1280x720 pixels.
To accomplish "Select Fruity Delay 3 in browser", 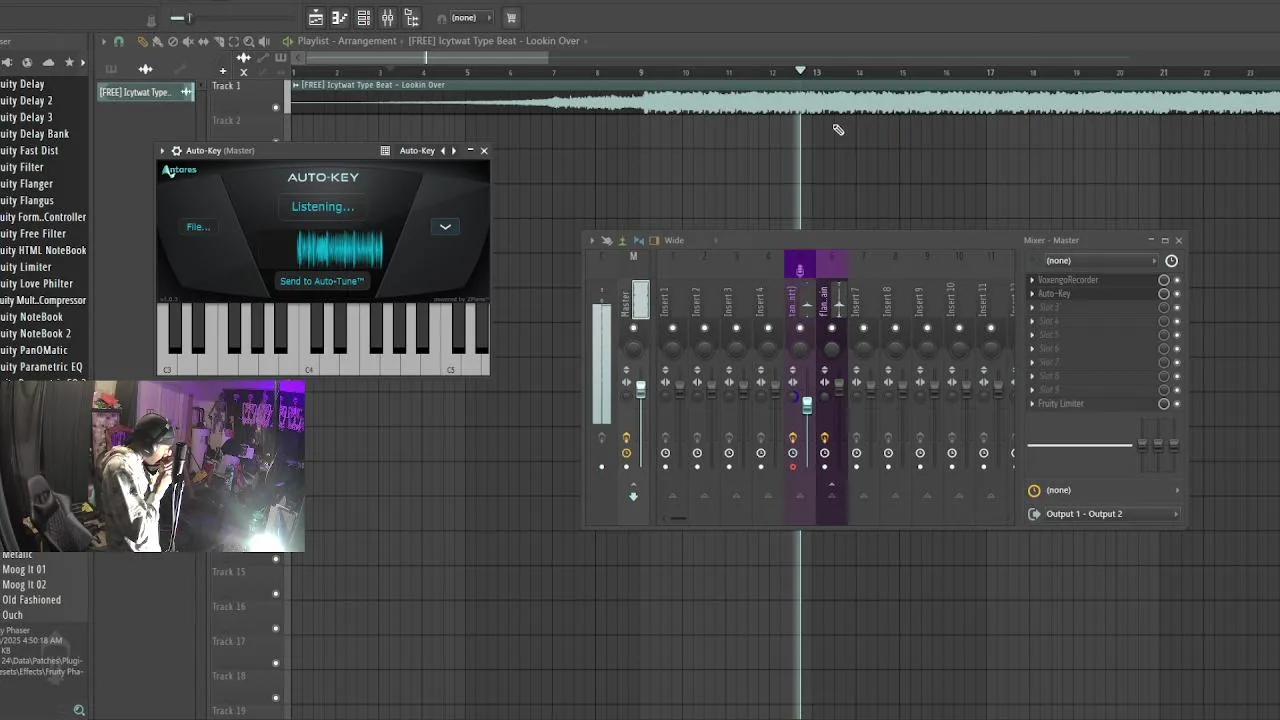I will (26, 117).
